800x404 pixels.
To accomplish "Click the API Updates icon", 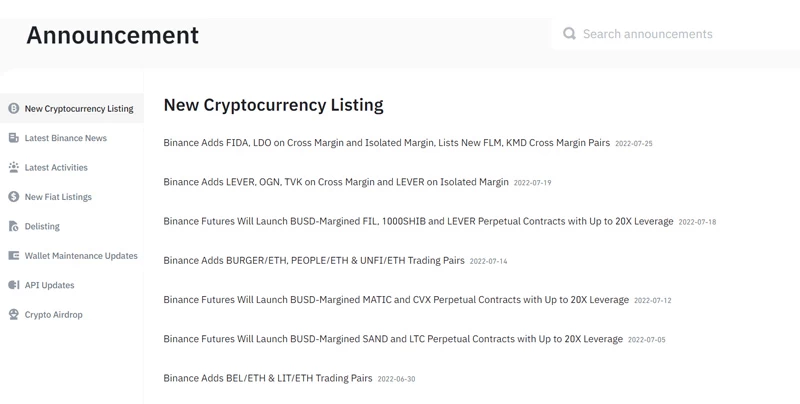I will 14,285.
